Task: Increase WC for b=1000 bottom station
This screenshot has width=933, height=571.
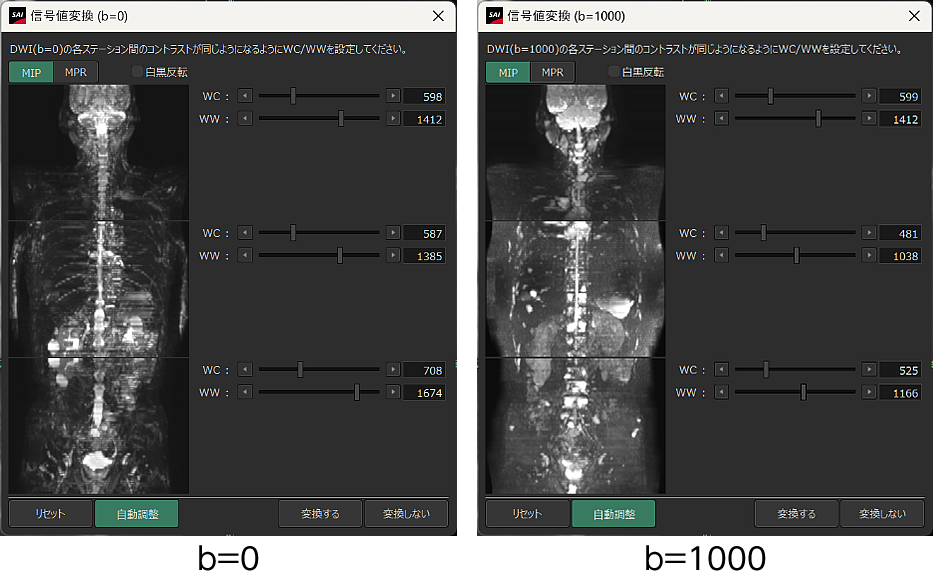Action: (869, 370)
